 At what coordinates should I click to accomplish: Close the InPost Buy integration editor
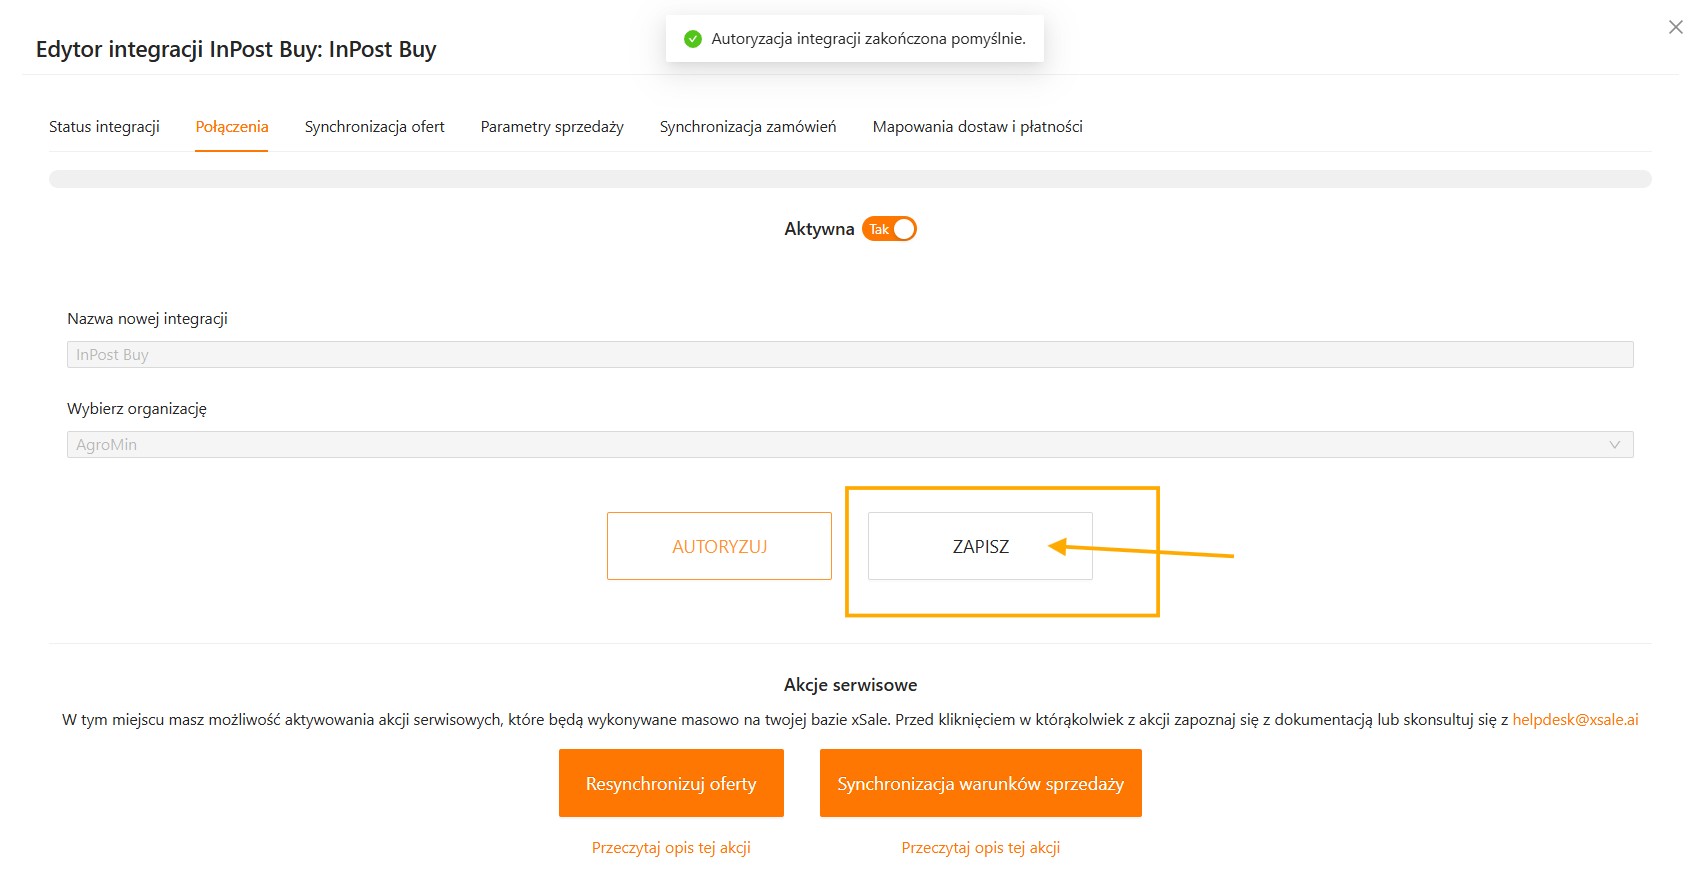click(1676, 27)
